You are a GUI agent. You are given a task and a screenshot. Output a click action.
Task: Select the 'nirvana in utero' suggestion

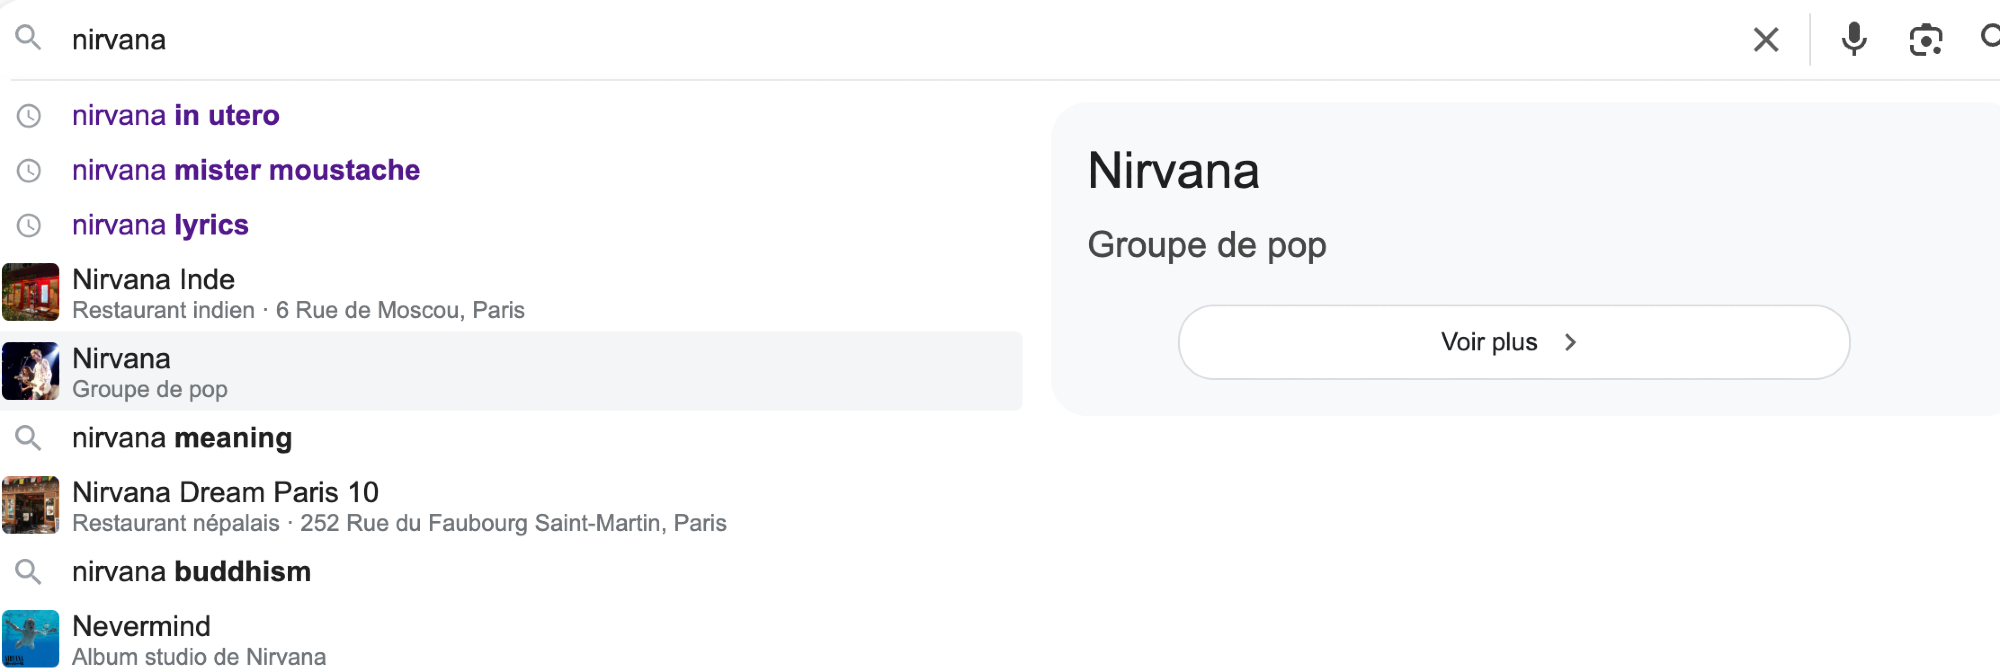point(176,116)
